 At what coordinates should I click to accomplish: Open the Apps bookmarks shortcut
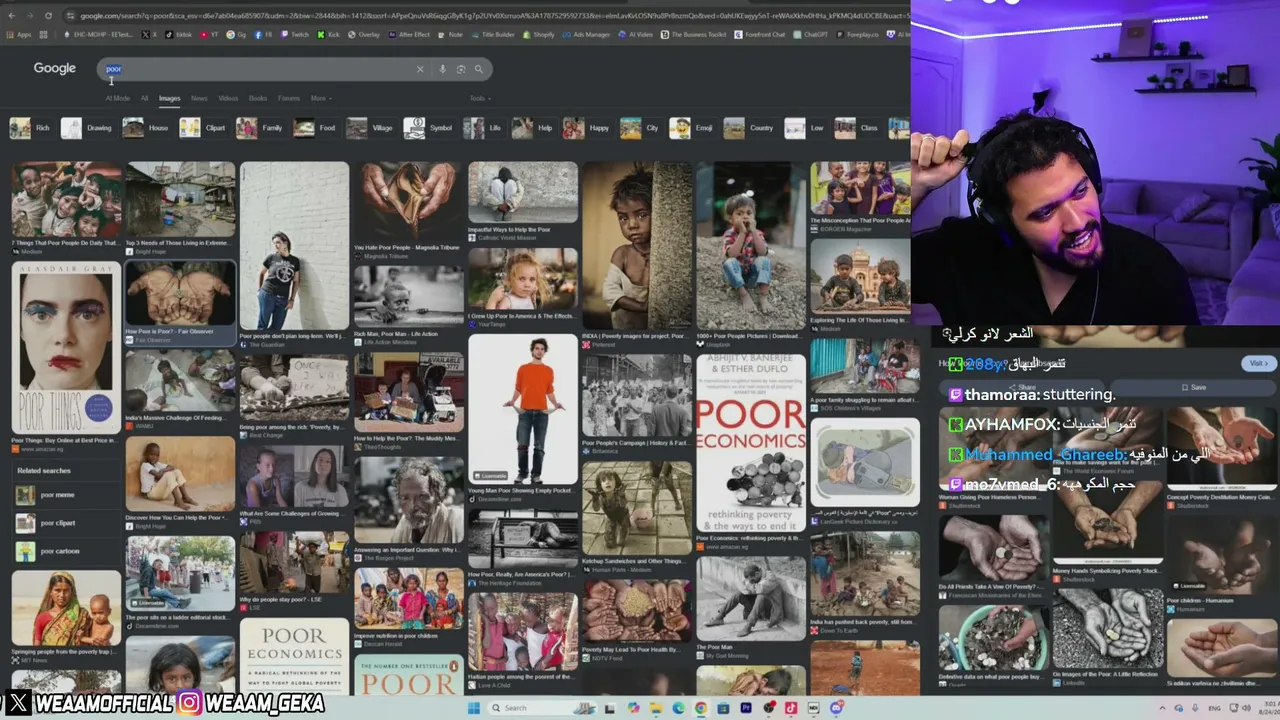pyautogui.click(x=19, y=34)
